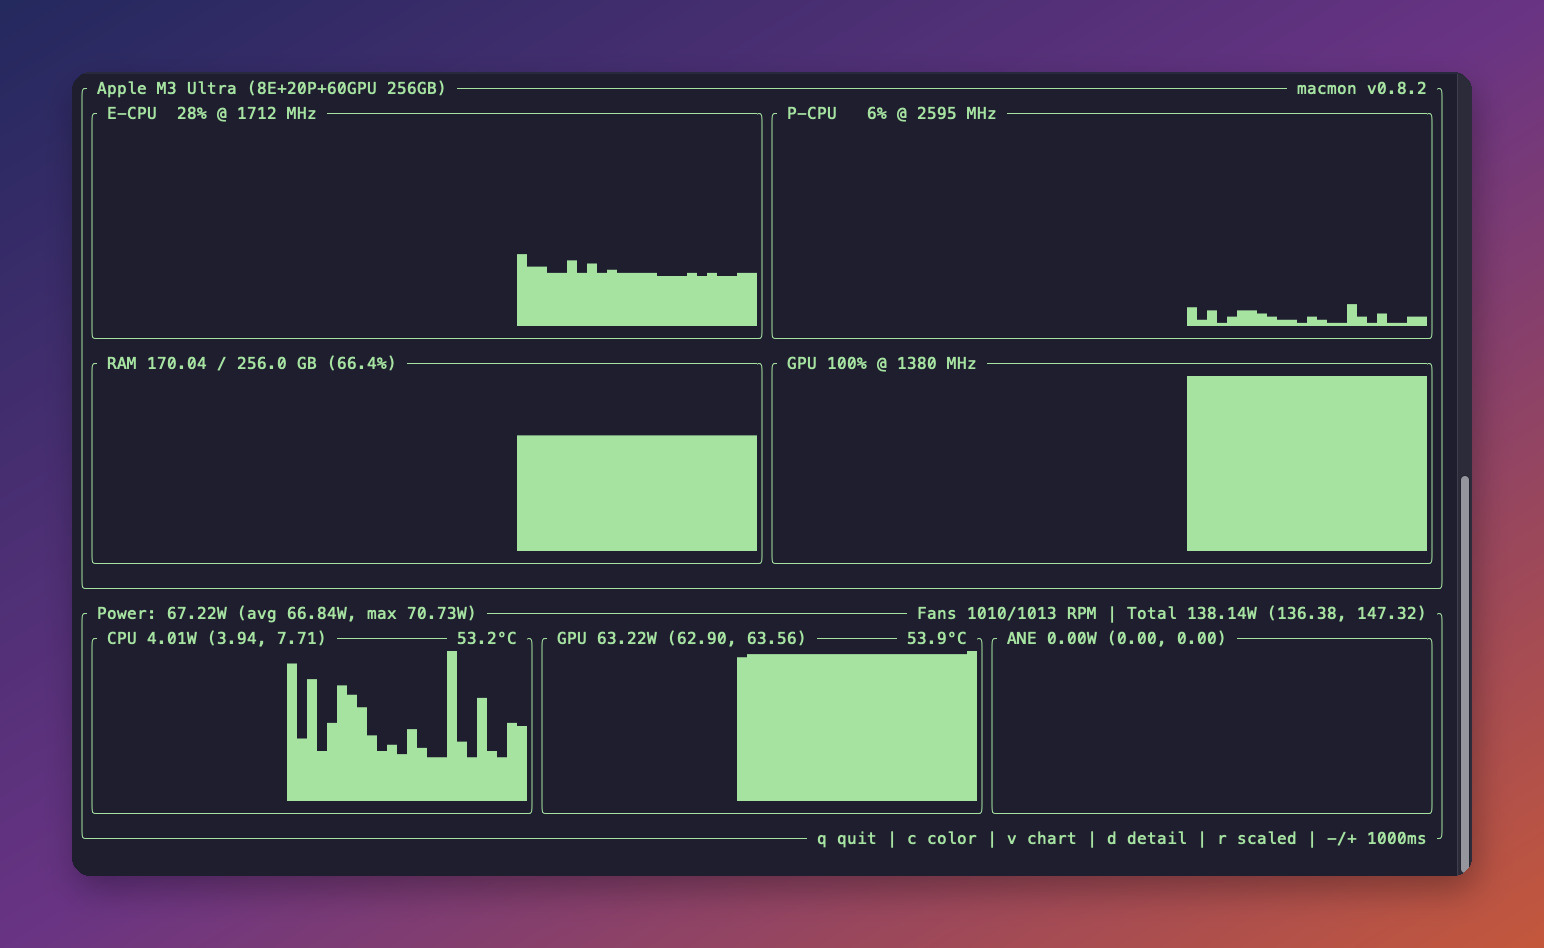Click the 'GPU 100% @ 1380 MHz' header
Image resolution: width=1544 pixels, height=948 pixels.
pyautogui.click(x=881, y=363)
